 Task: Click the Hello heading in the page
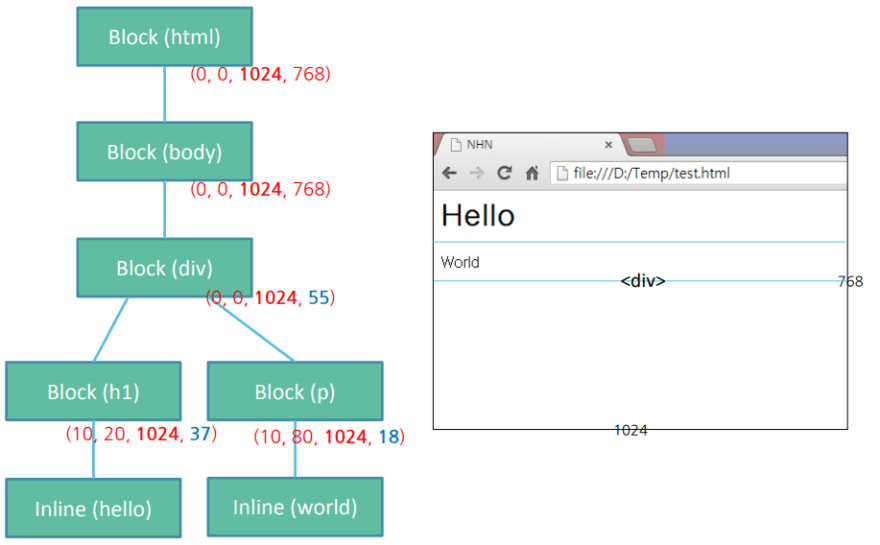coord(478,215)
